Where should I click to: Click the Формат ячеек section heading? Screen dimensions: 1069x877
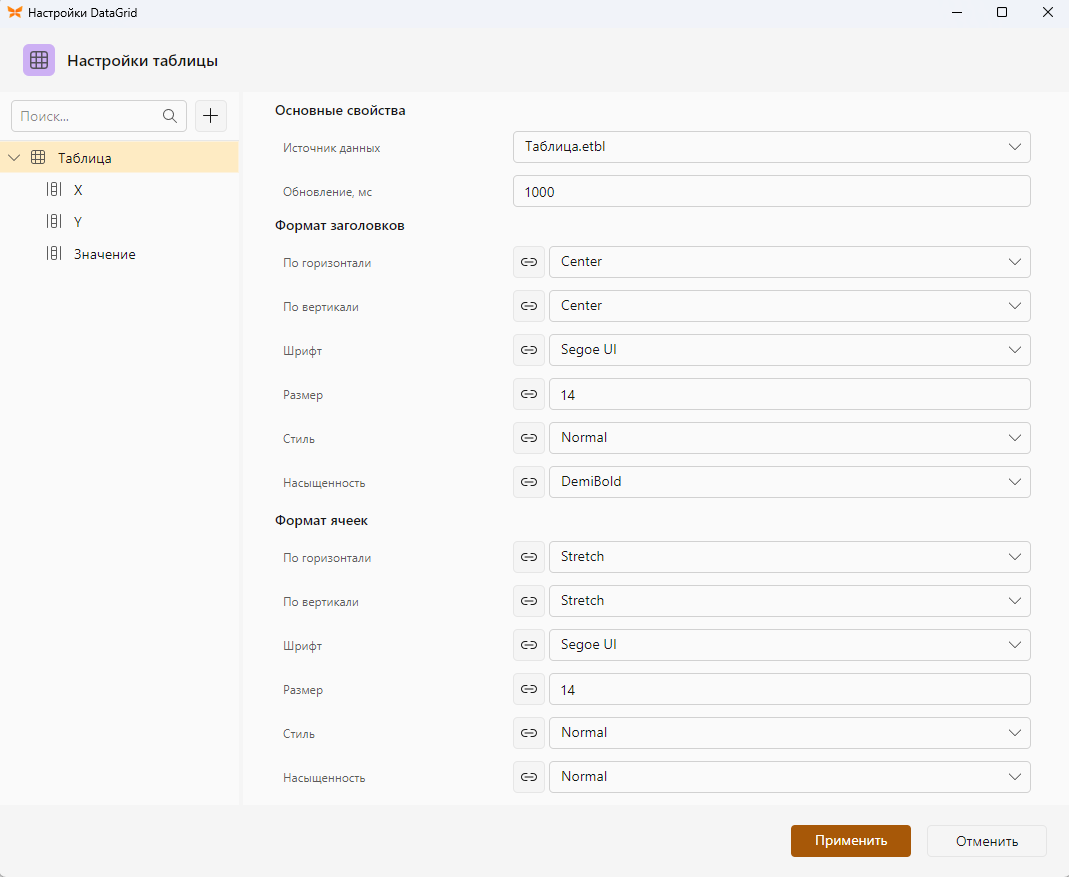point(321,520)
